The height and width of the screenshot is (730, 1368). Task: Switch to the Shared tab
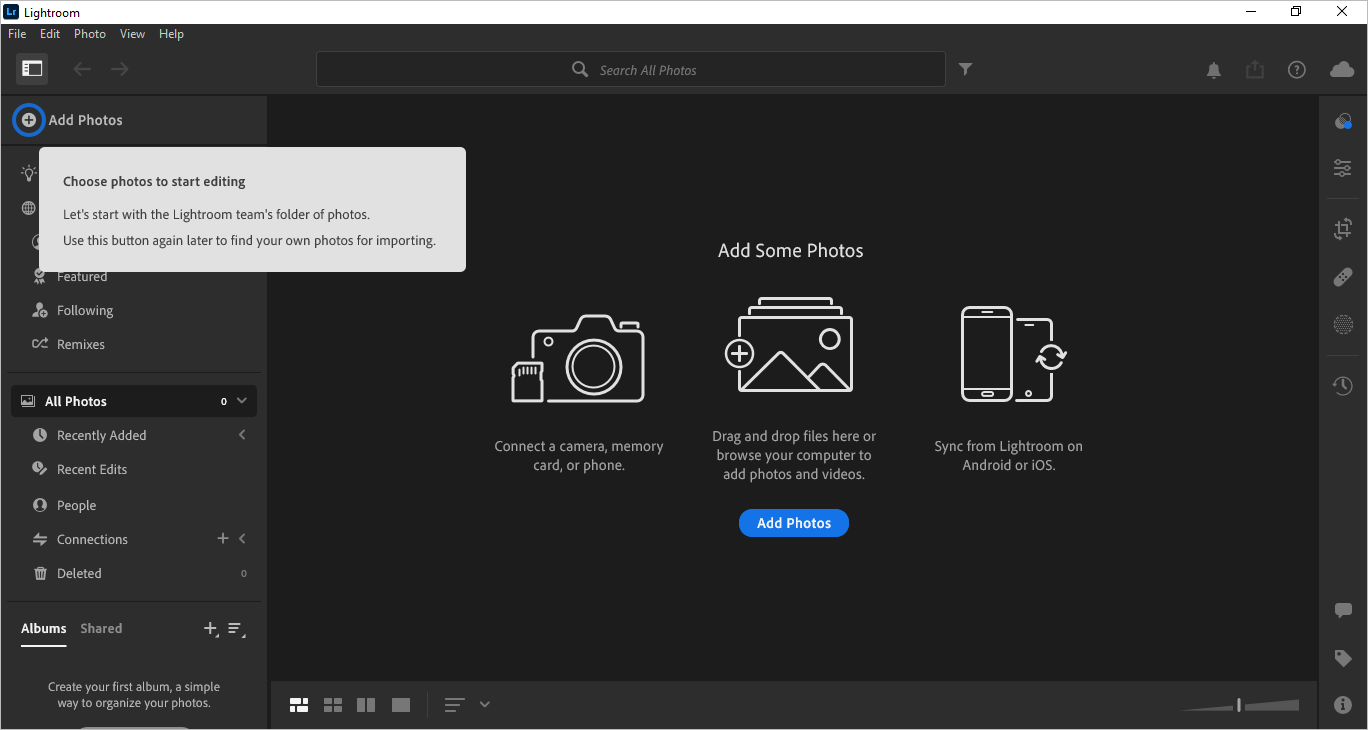tap(101, 629)
